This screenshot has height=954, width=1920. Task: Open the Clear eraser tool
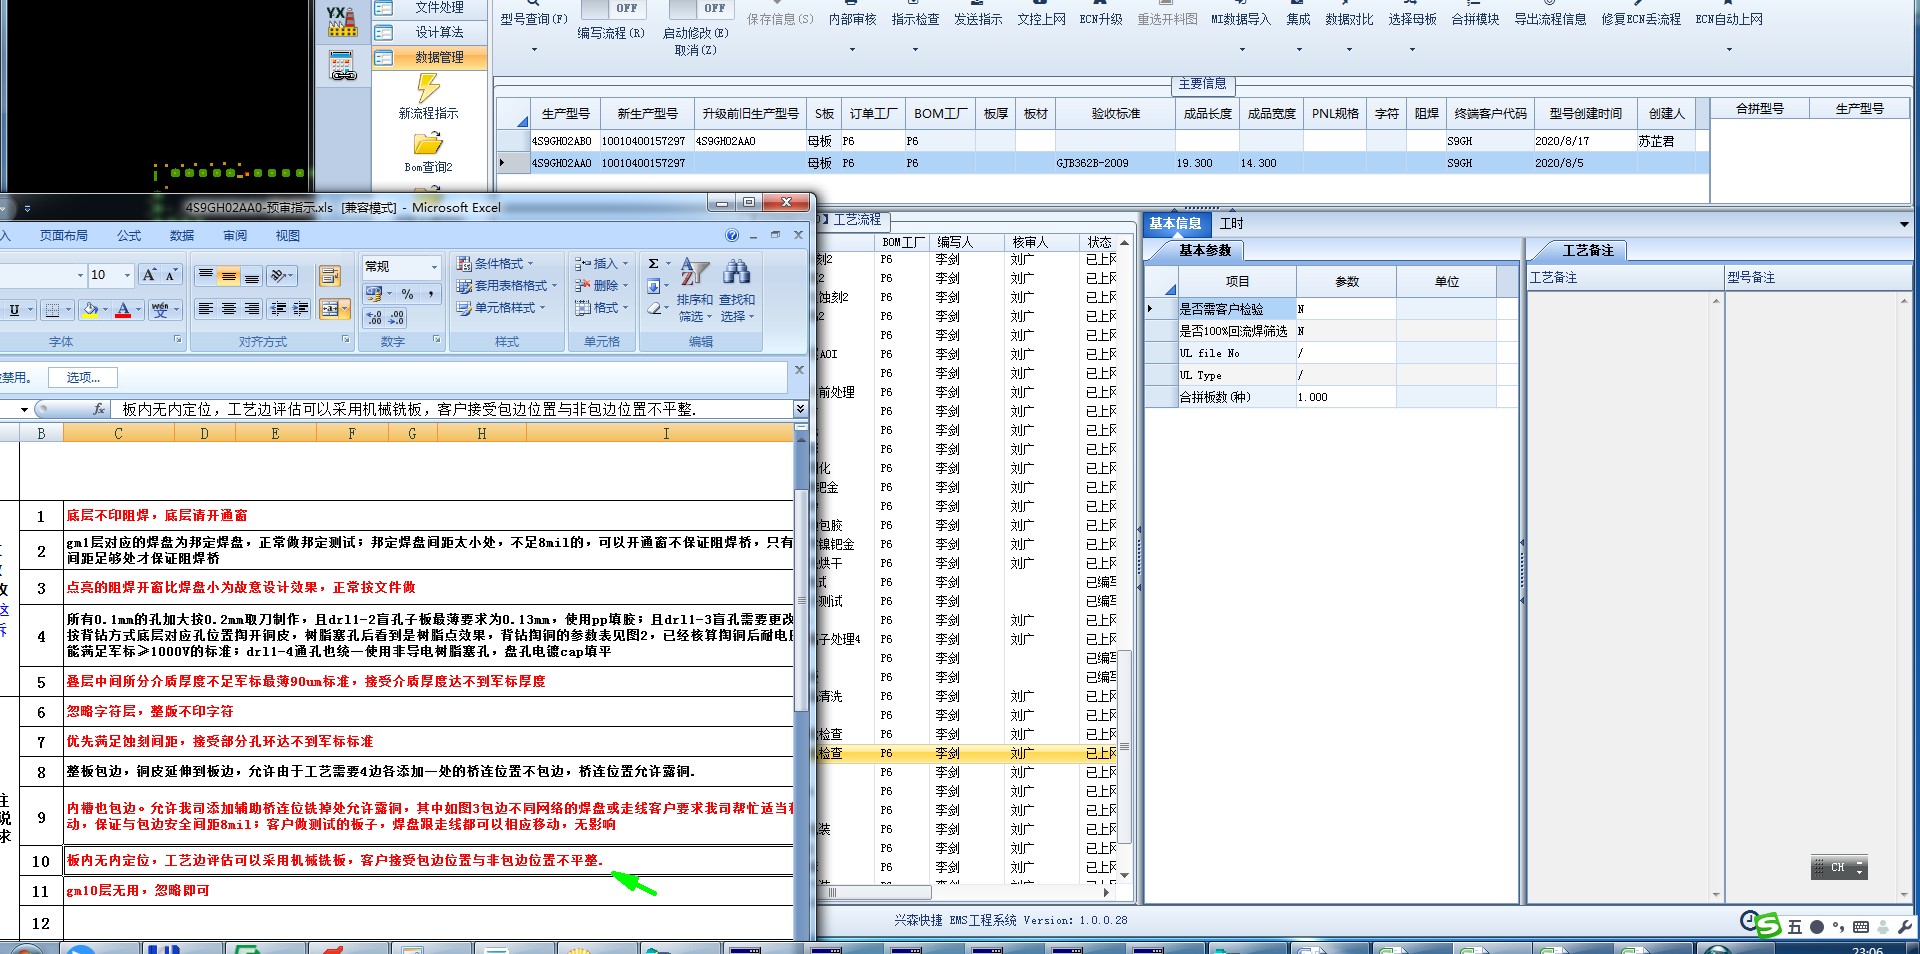(653, 308)
